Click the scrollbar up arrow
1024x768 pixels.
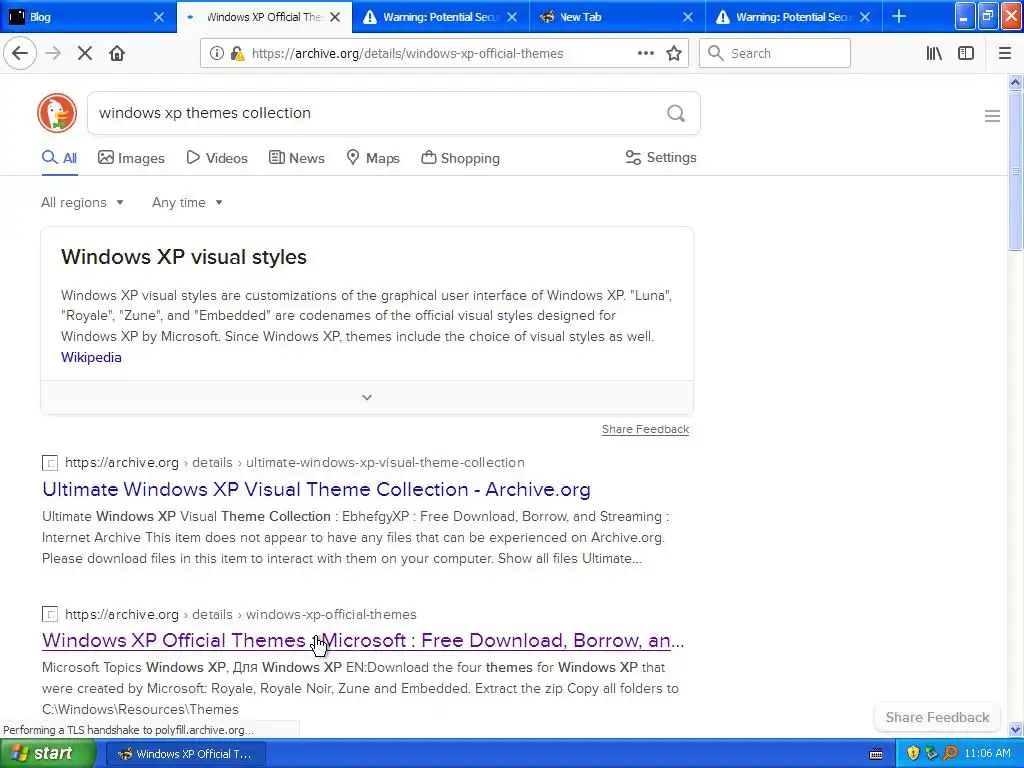[1015, 82]
